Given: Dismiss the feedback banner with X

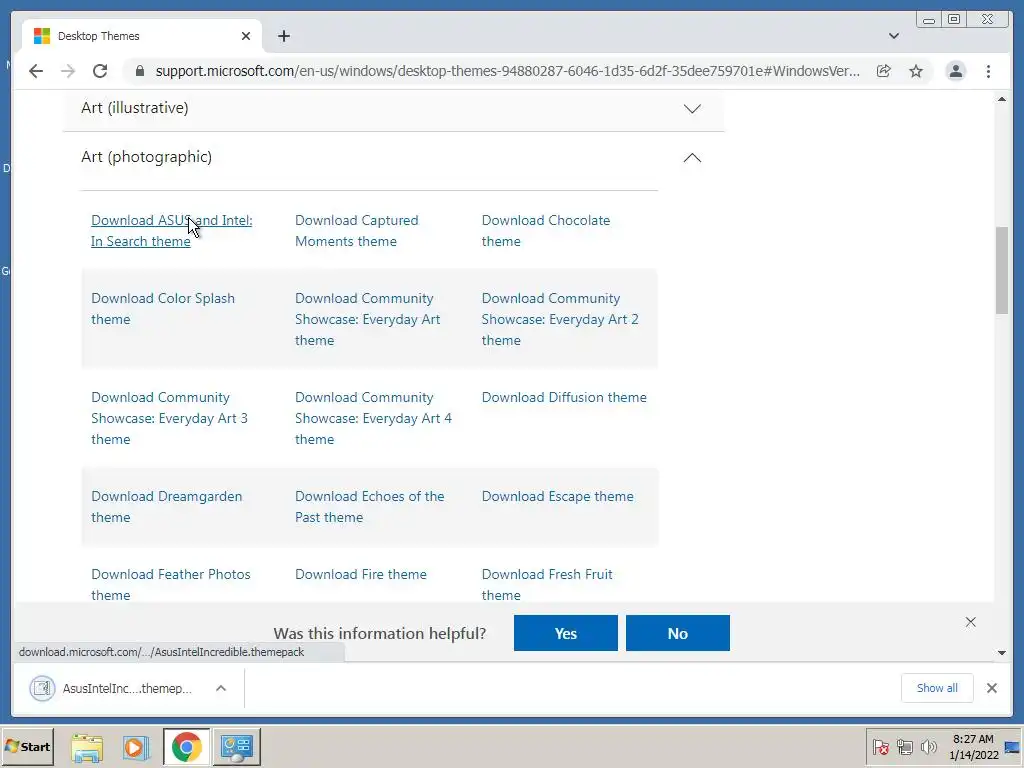Looking at the screenshot, I should [970, 622].
